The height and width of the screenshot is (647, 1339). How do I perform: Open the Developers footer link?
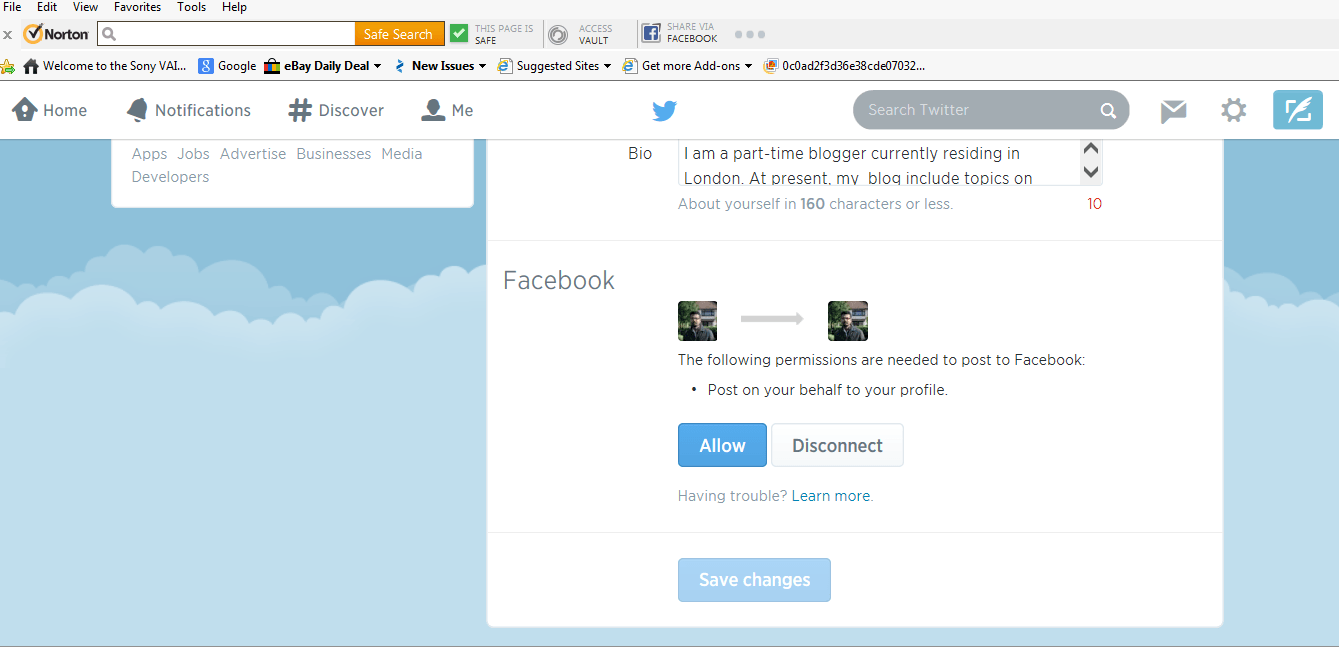[x=170, y=177]
